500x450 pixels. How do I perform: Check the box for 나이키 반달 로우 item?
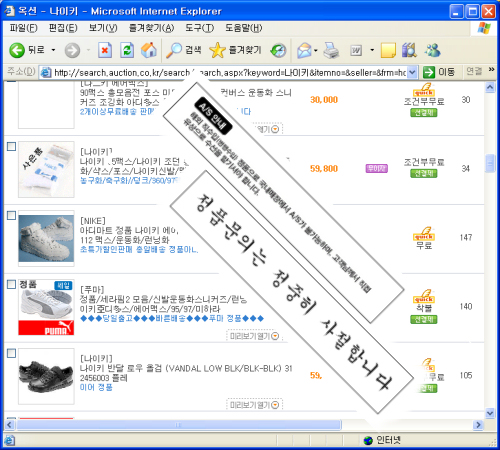[x=11, y=353]
